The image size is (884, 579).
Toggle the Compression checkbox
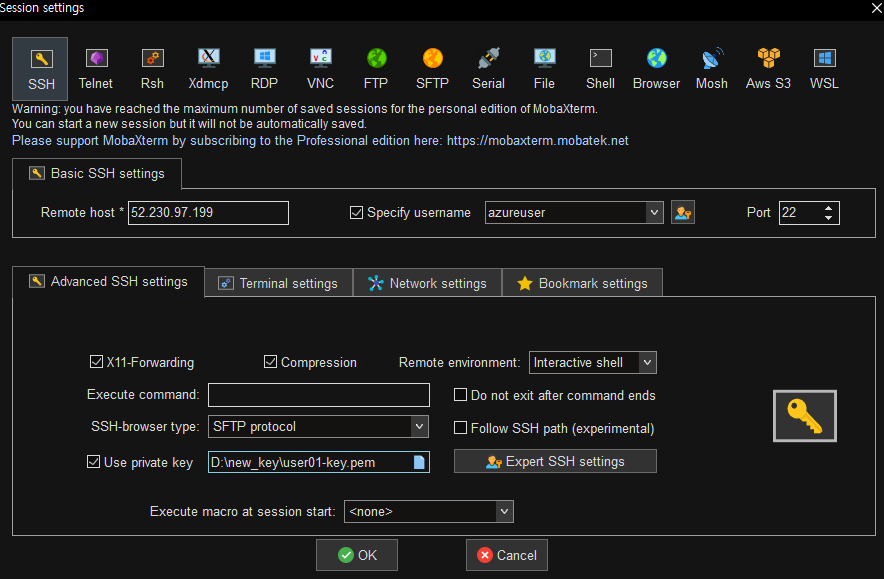pyautogui.click(x=271, y=362)
